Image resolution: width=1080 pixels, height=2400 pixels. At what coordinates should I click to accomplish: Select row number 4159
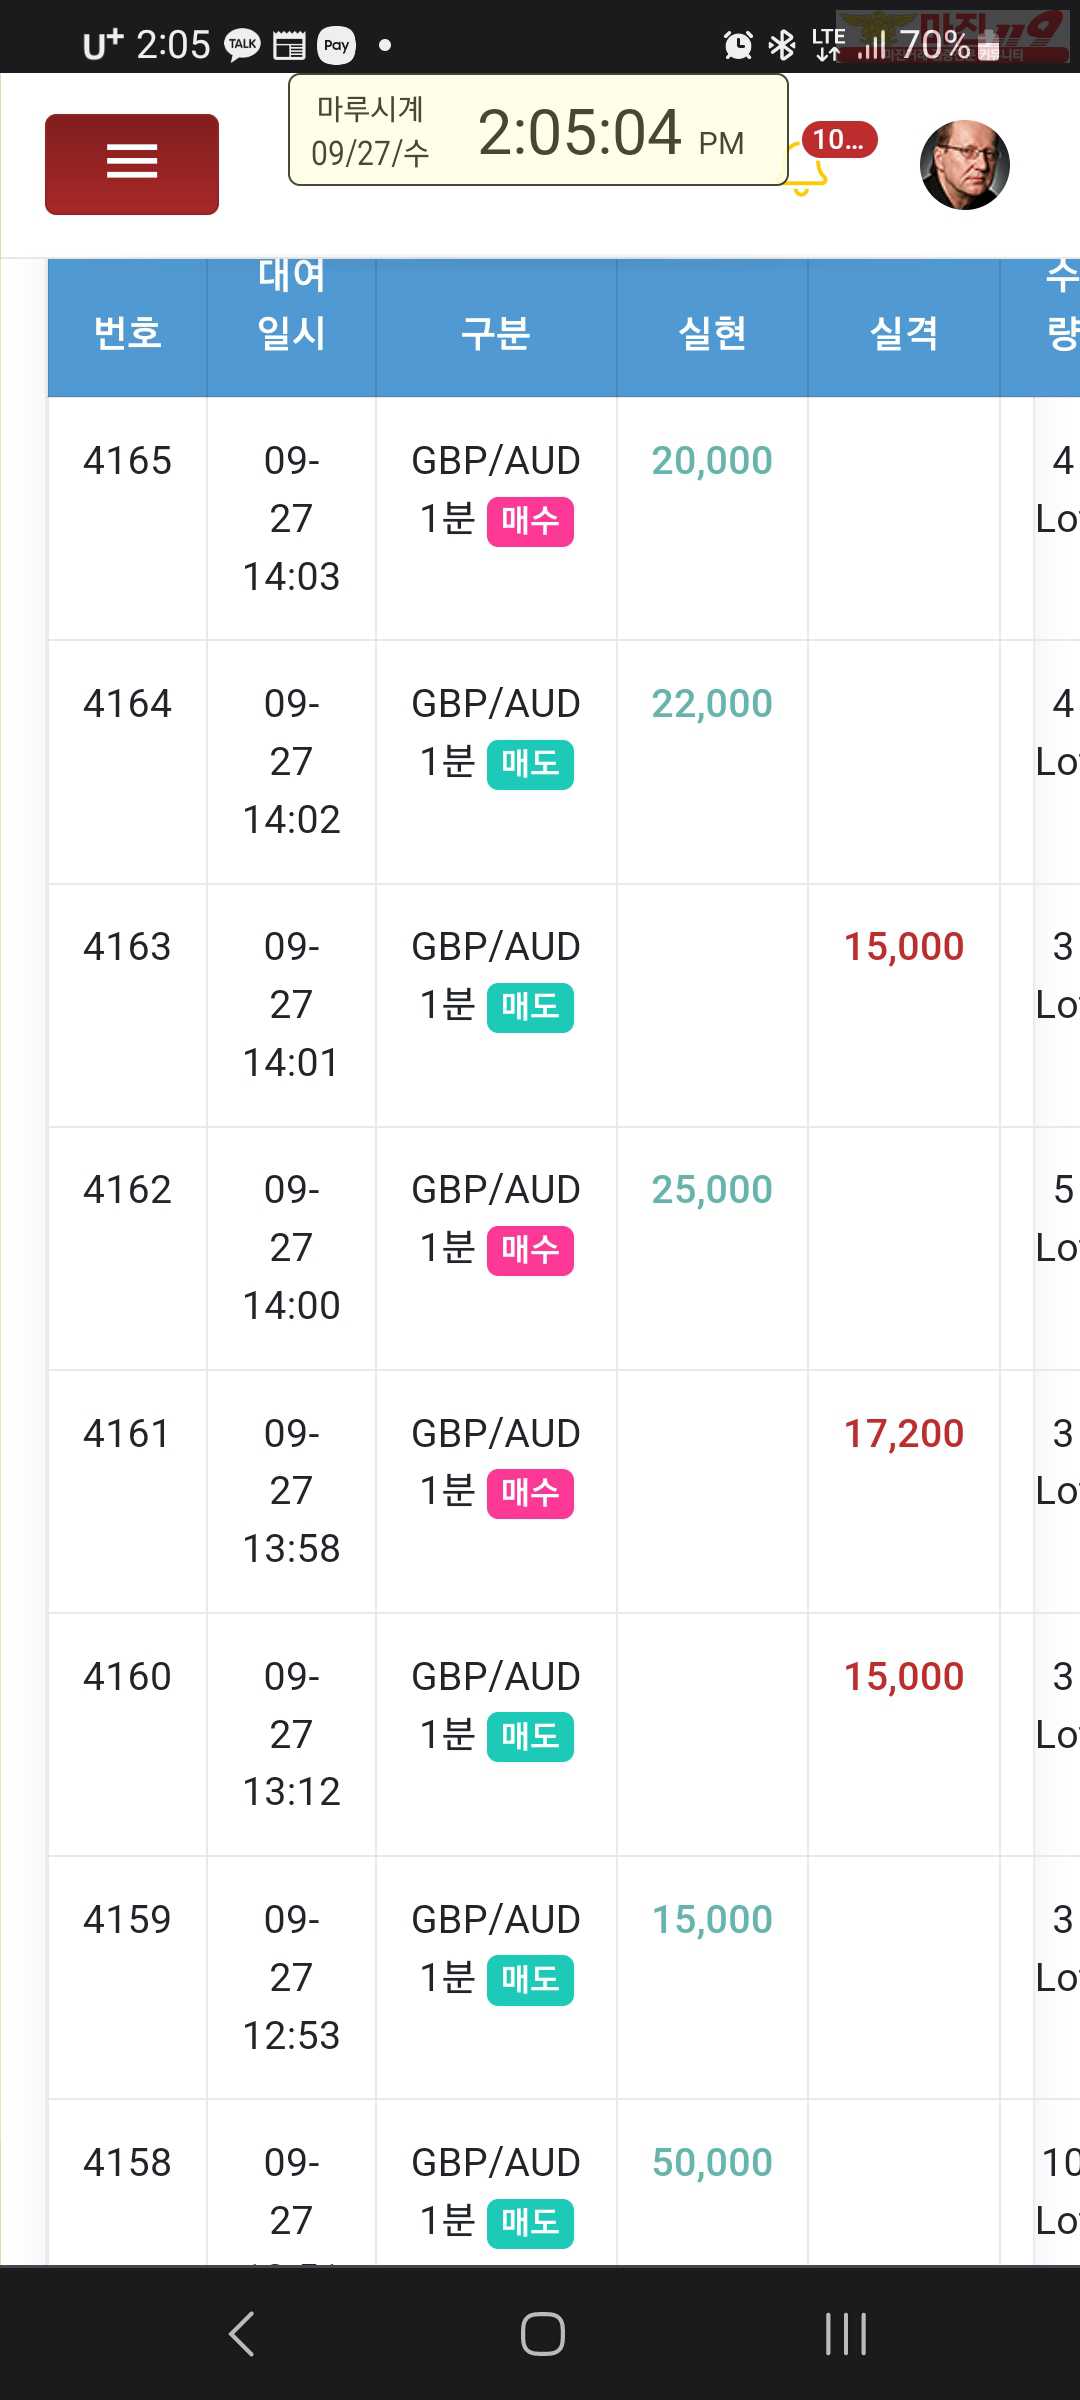click(x=127, y=1920)
